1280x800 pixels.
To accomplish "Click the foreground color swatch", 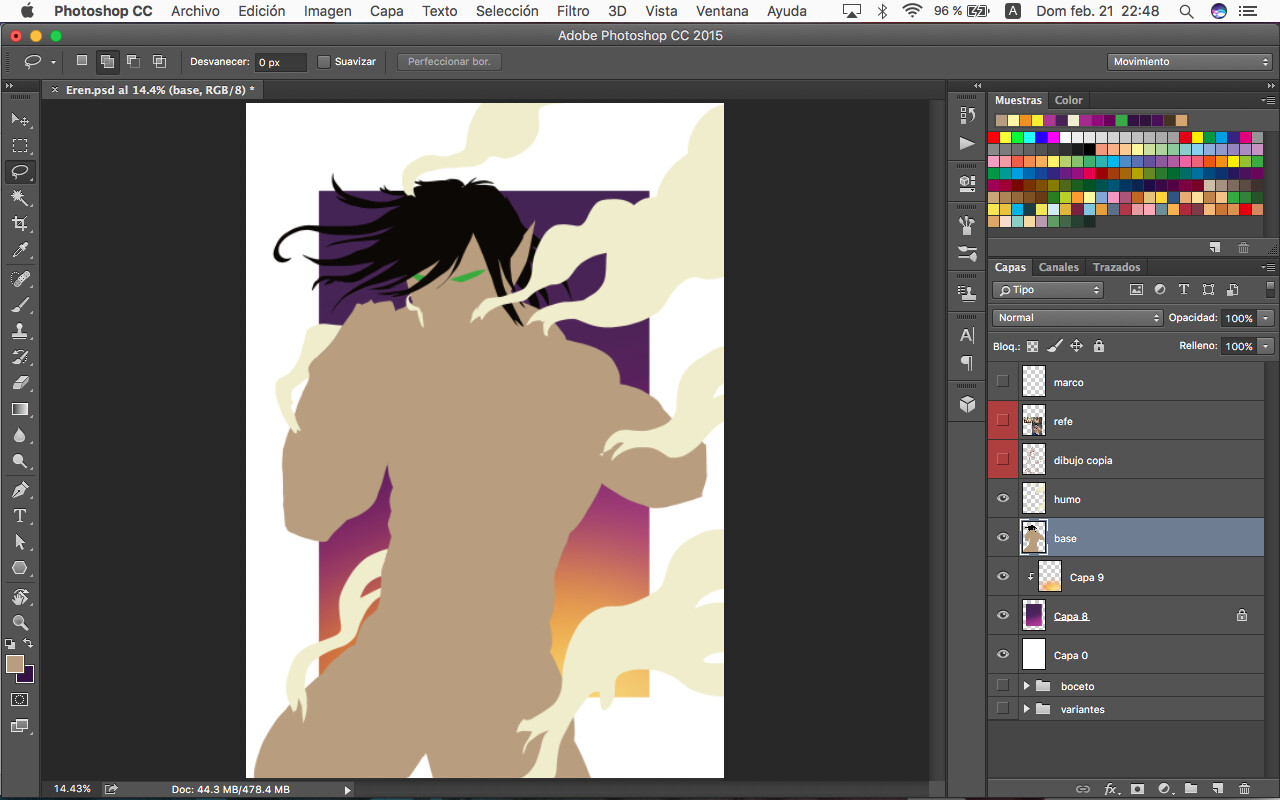I will 14,664.
